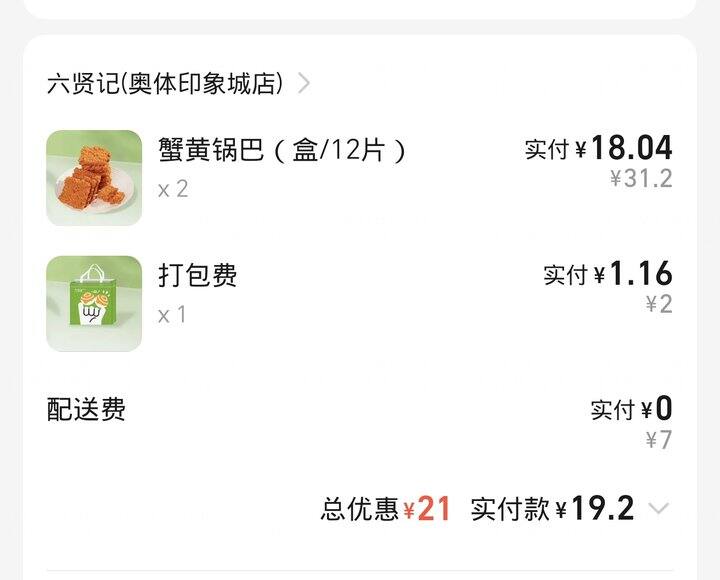Viewport: 720px width, 580px height.
Task: Click quantity x 1 under 打包费
Action: [172, 315]
